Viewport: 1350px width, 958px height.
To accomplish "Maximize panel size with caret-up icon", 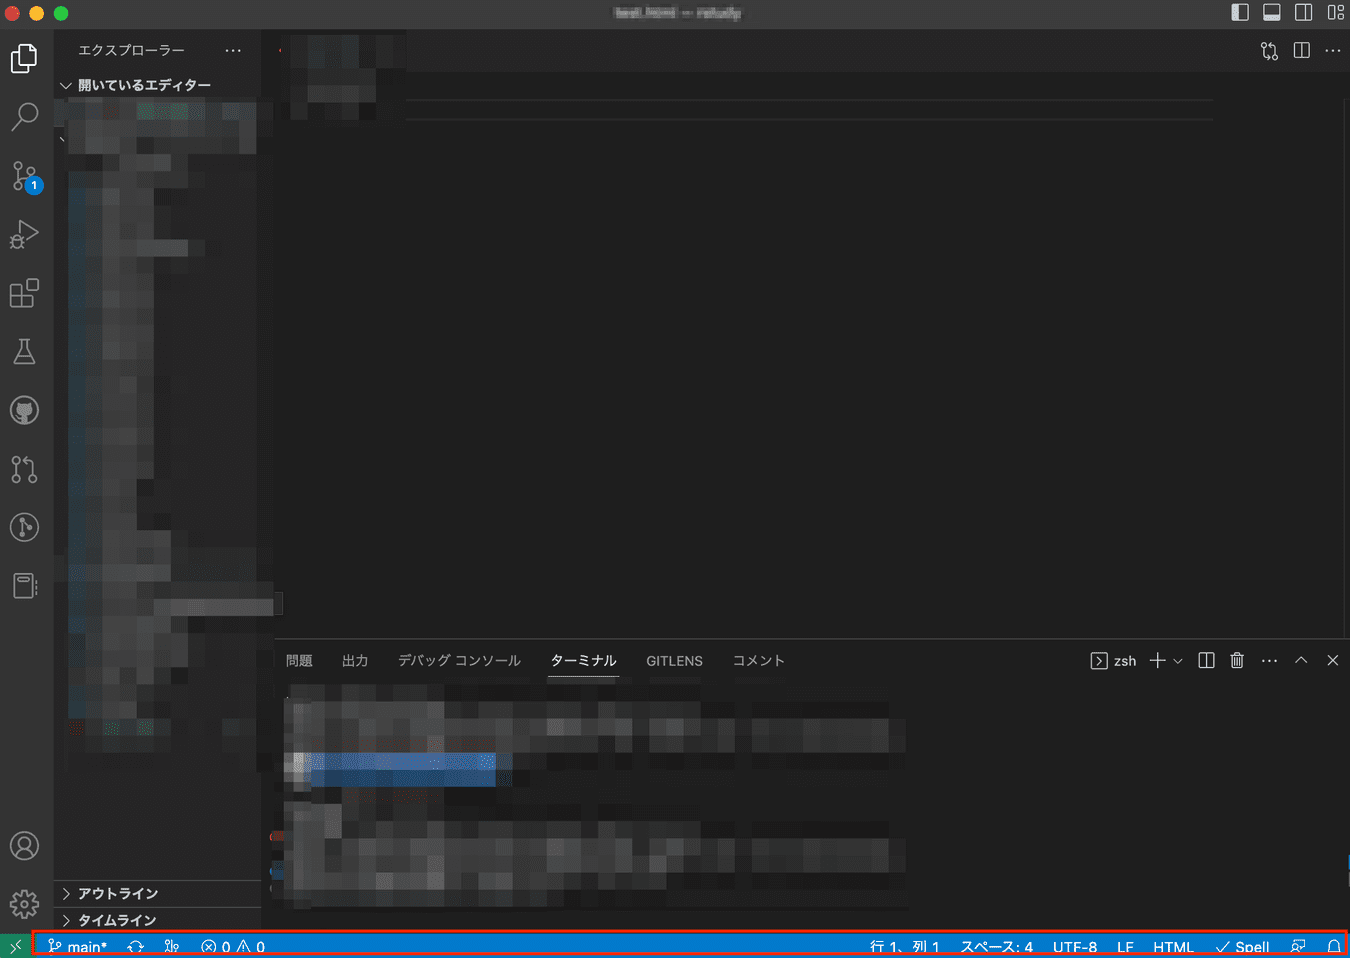I will pyautogui.click(x=1301, y=660).
